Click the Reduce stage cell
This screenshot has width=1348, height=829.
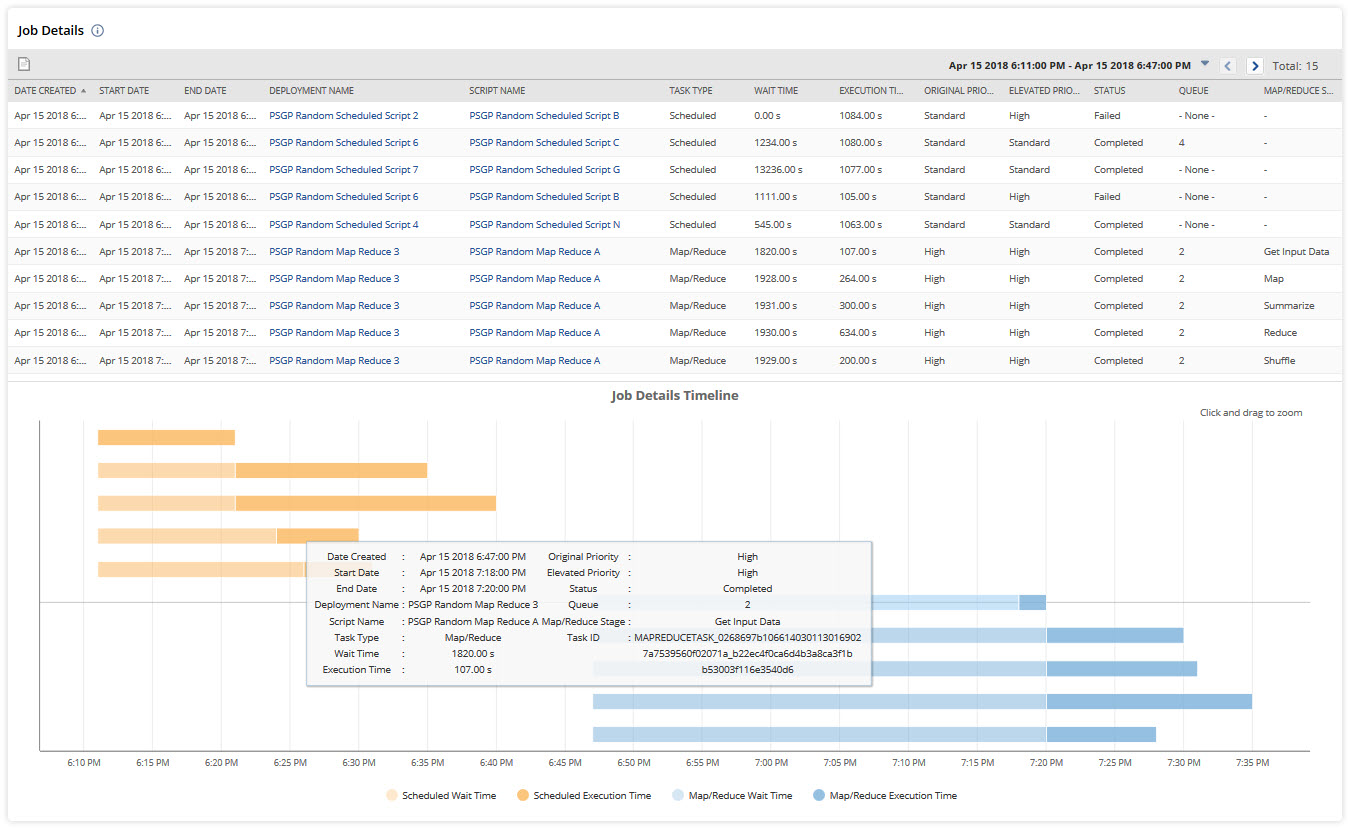[x=1280, y=333]
